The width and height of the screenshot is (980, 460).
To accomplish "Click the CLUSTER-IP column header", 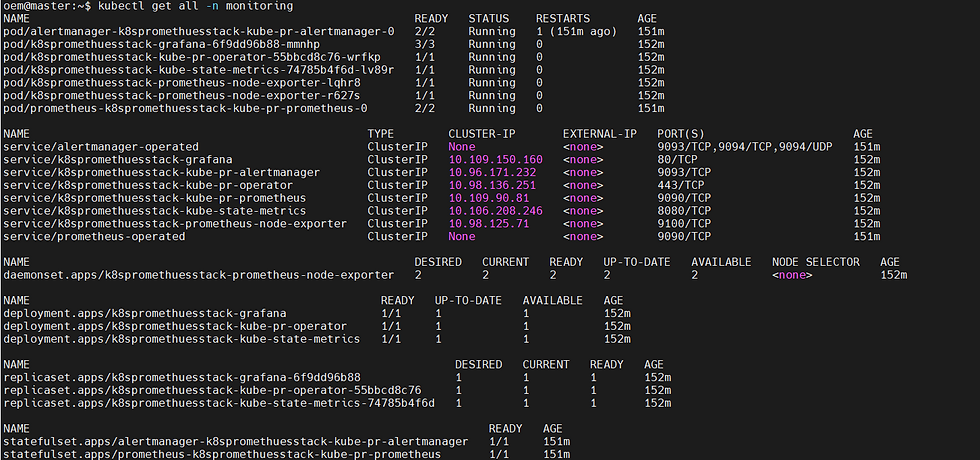I will point(482,134).
